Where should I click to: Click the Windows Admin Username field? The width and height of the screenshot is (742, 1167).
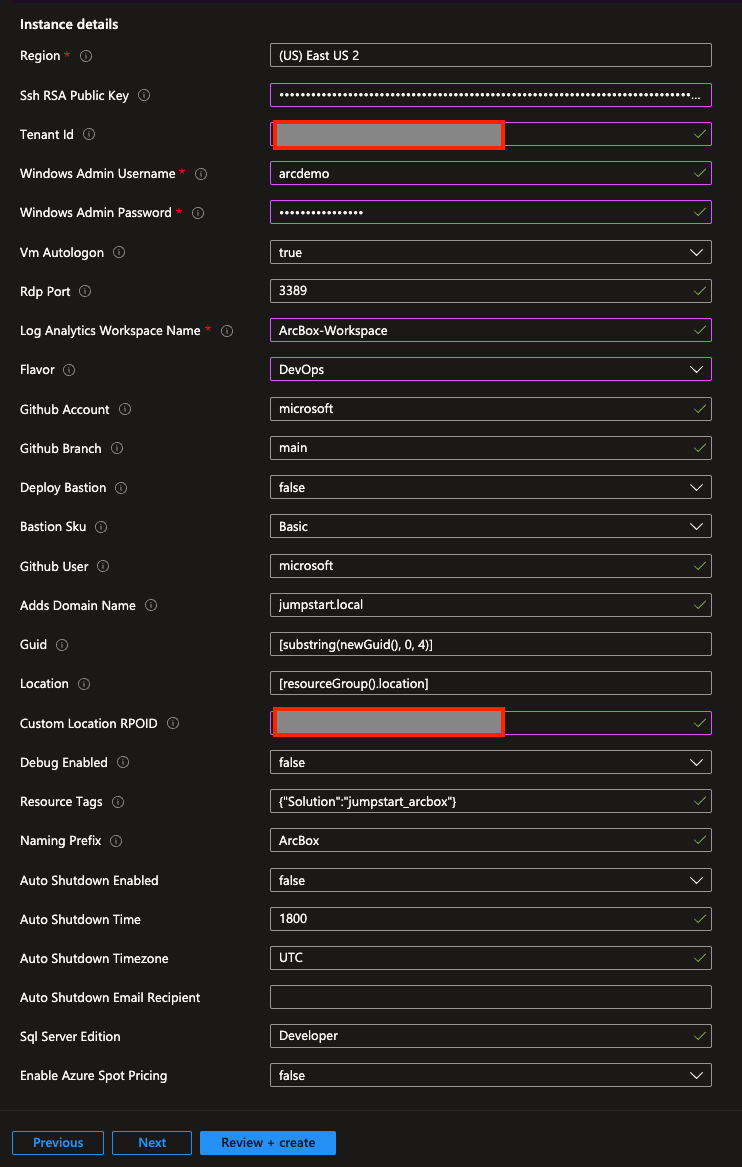pos(490,173)
